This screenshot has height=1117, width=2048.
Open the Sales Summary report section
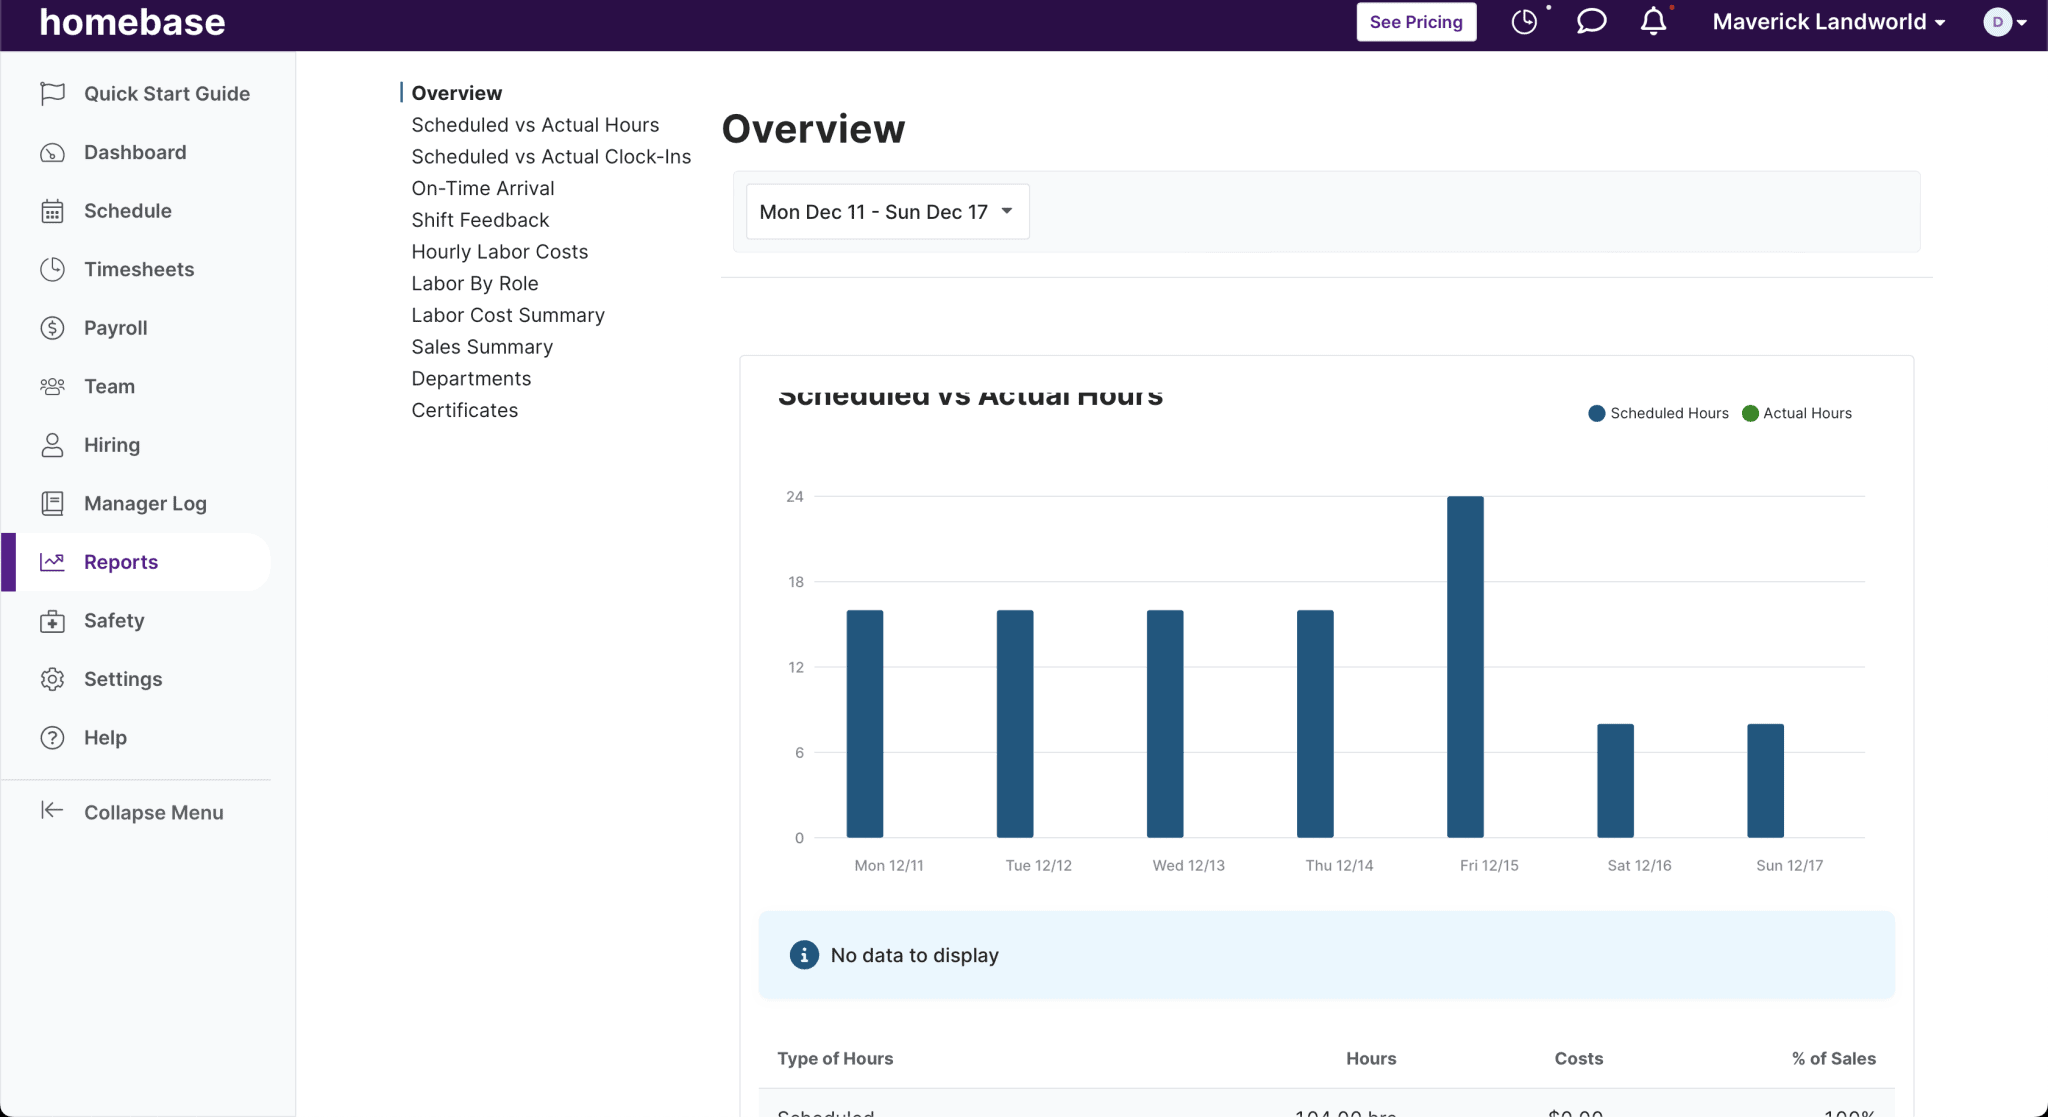click(482, 346)
